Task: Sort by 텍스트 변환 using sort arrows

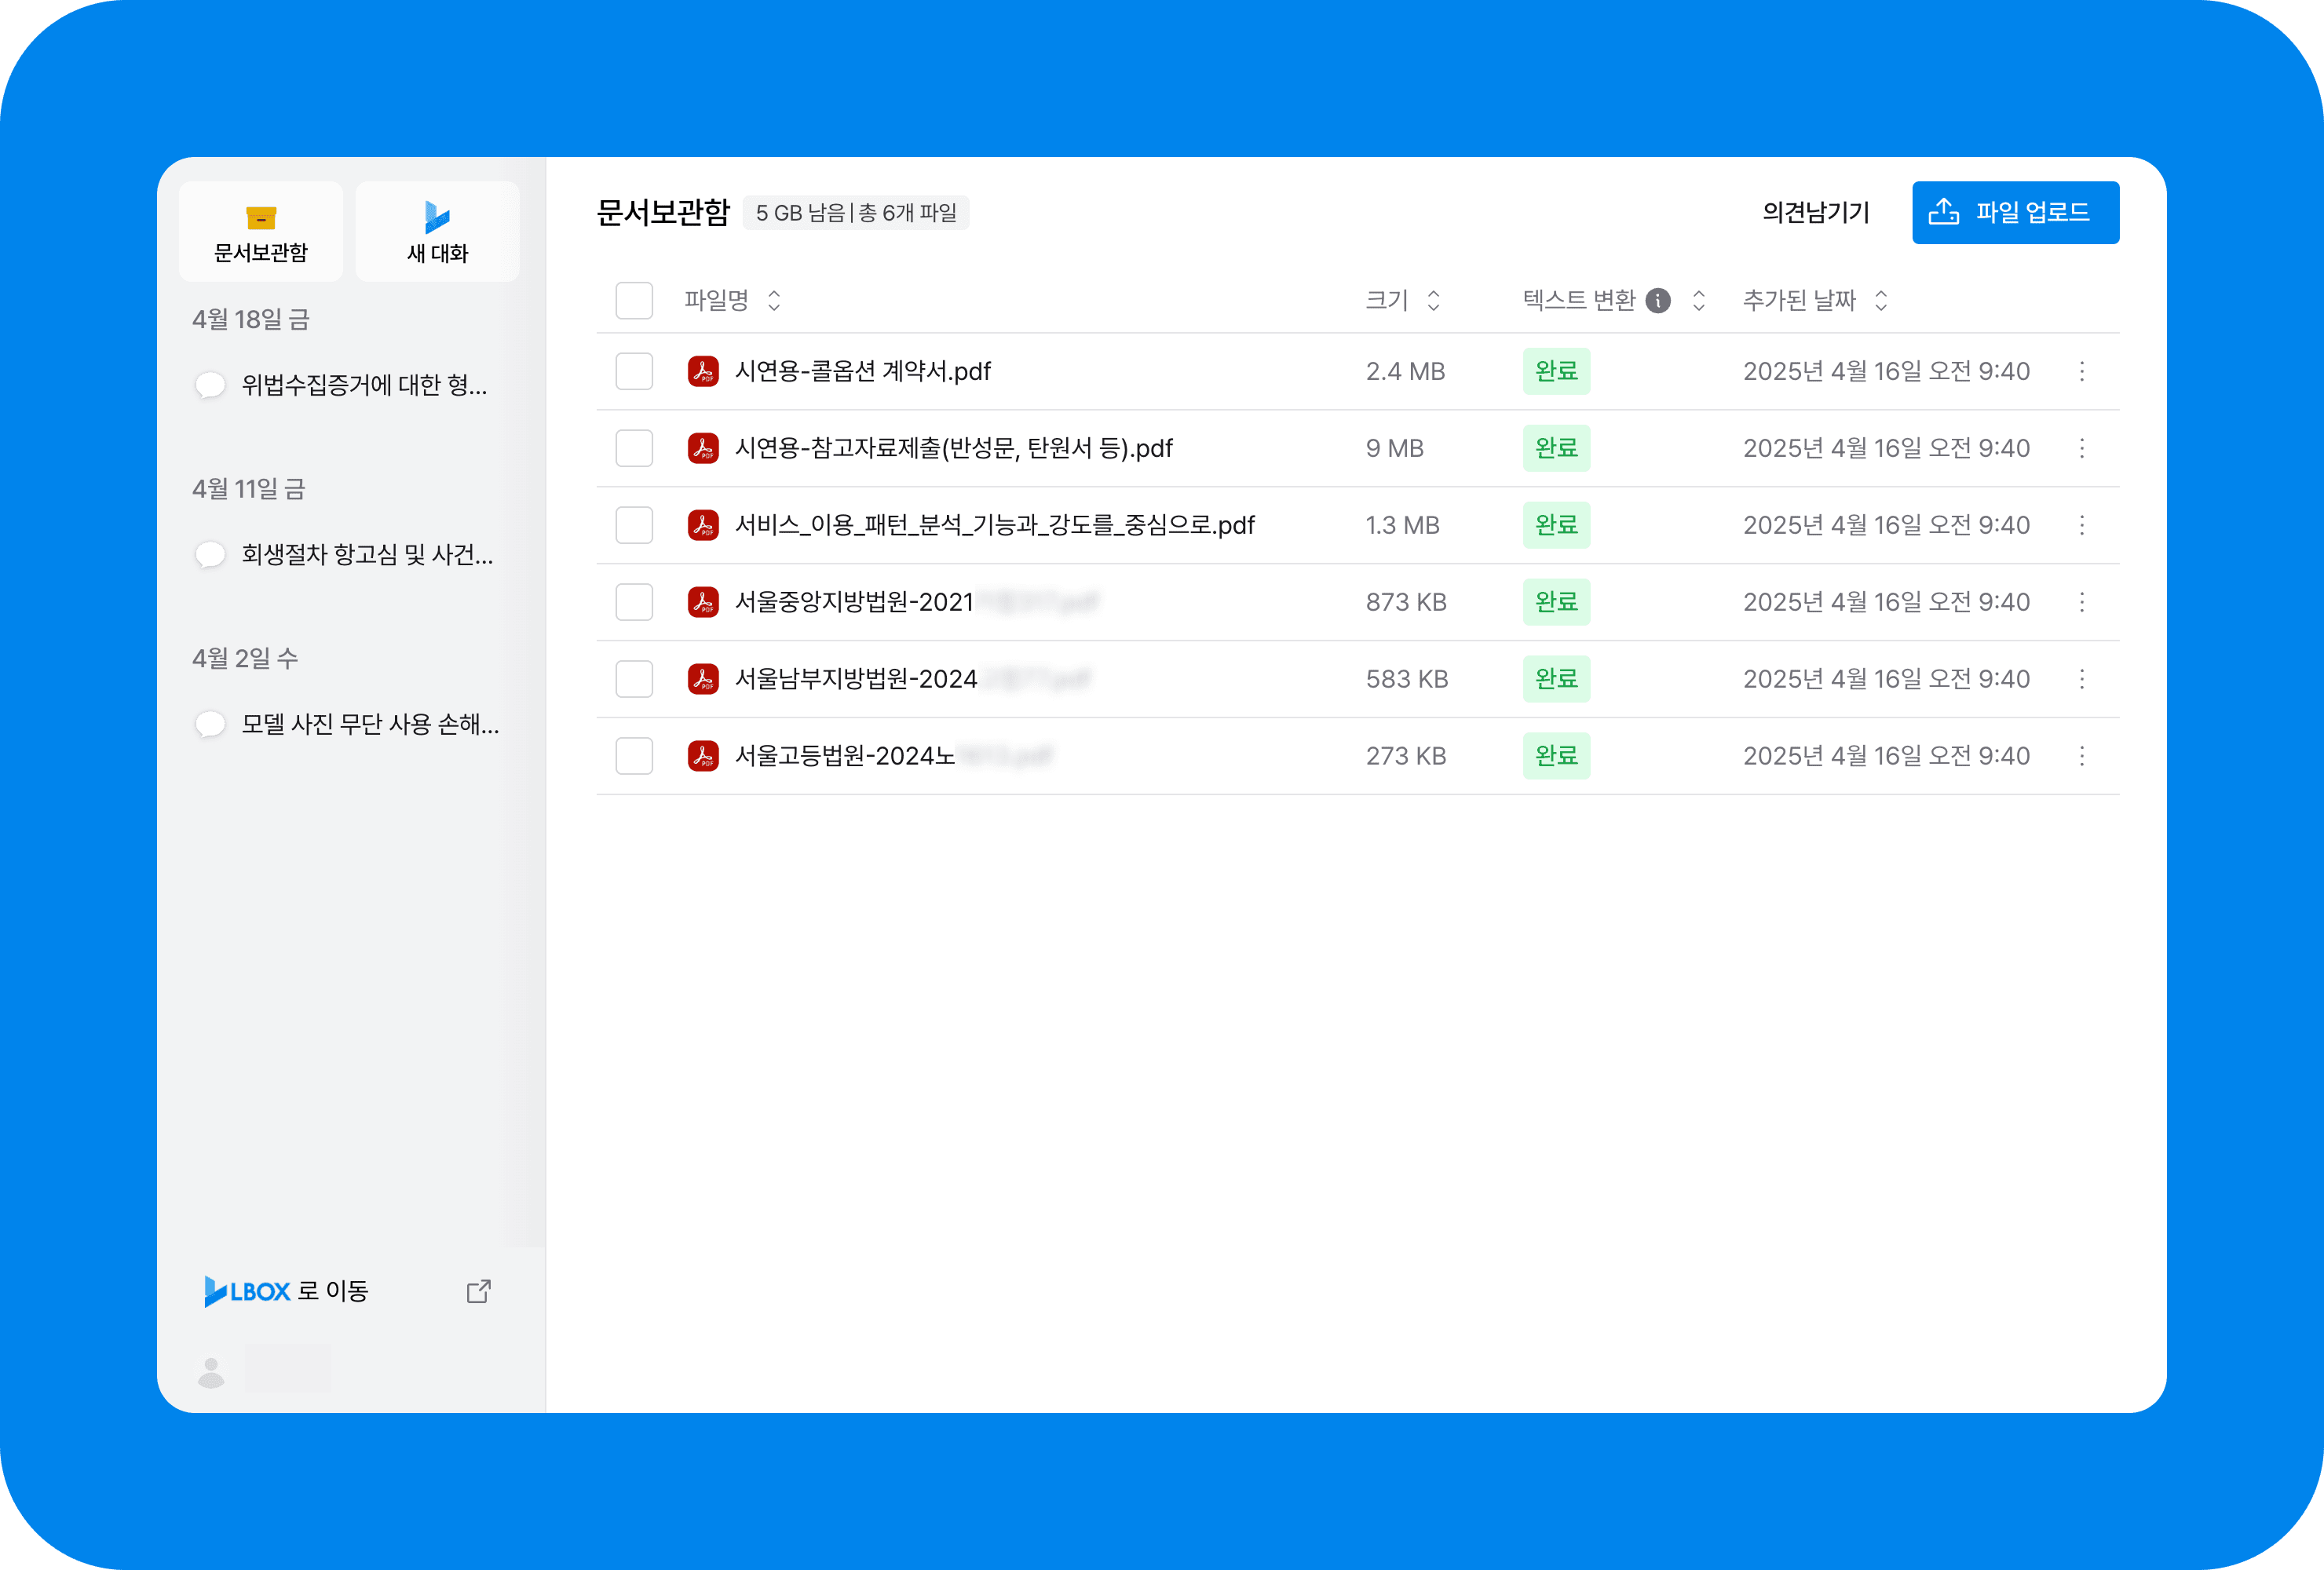Action: pyautogui.click(x=1698, y=300)
